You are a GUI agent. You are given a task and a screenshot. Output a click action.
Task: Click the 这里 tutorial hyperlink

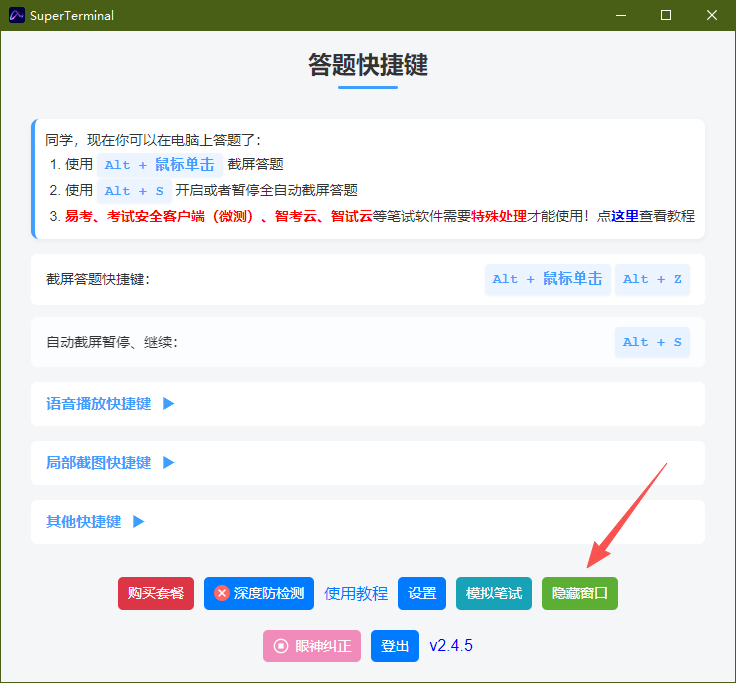click(625, 216)
